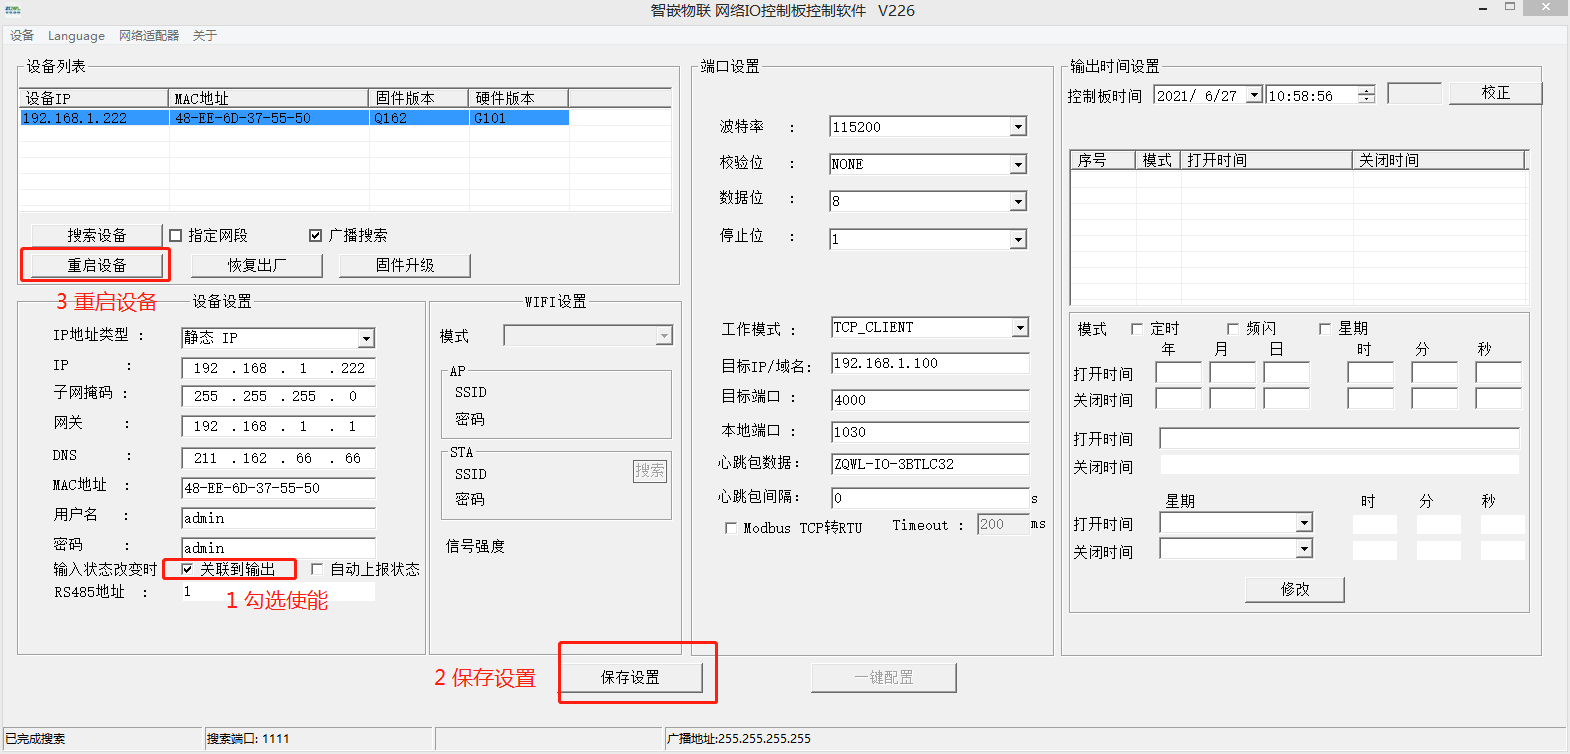Click the 心跳包间隔 field
The width and height of the screenshot is (1570, 754).
930,498
